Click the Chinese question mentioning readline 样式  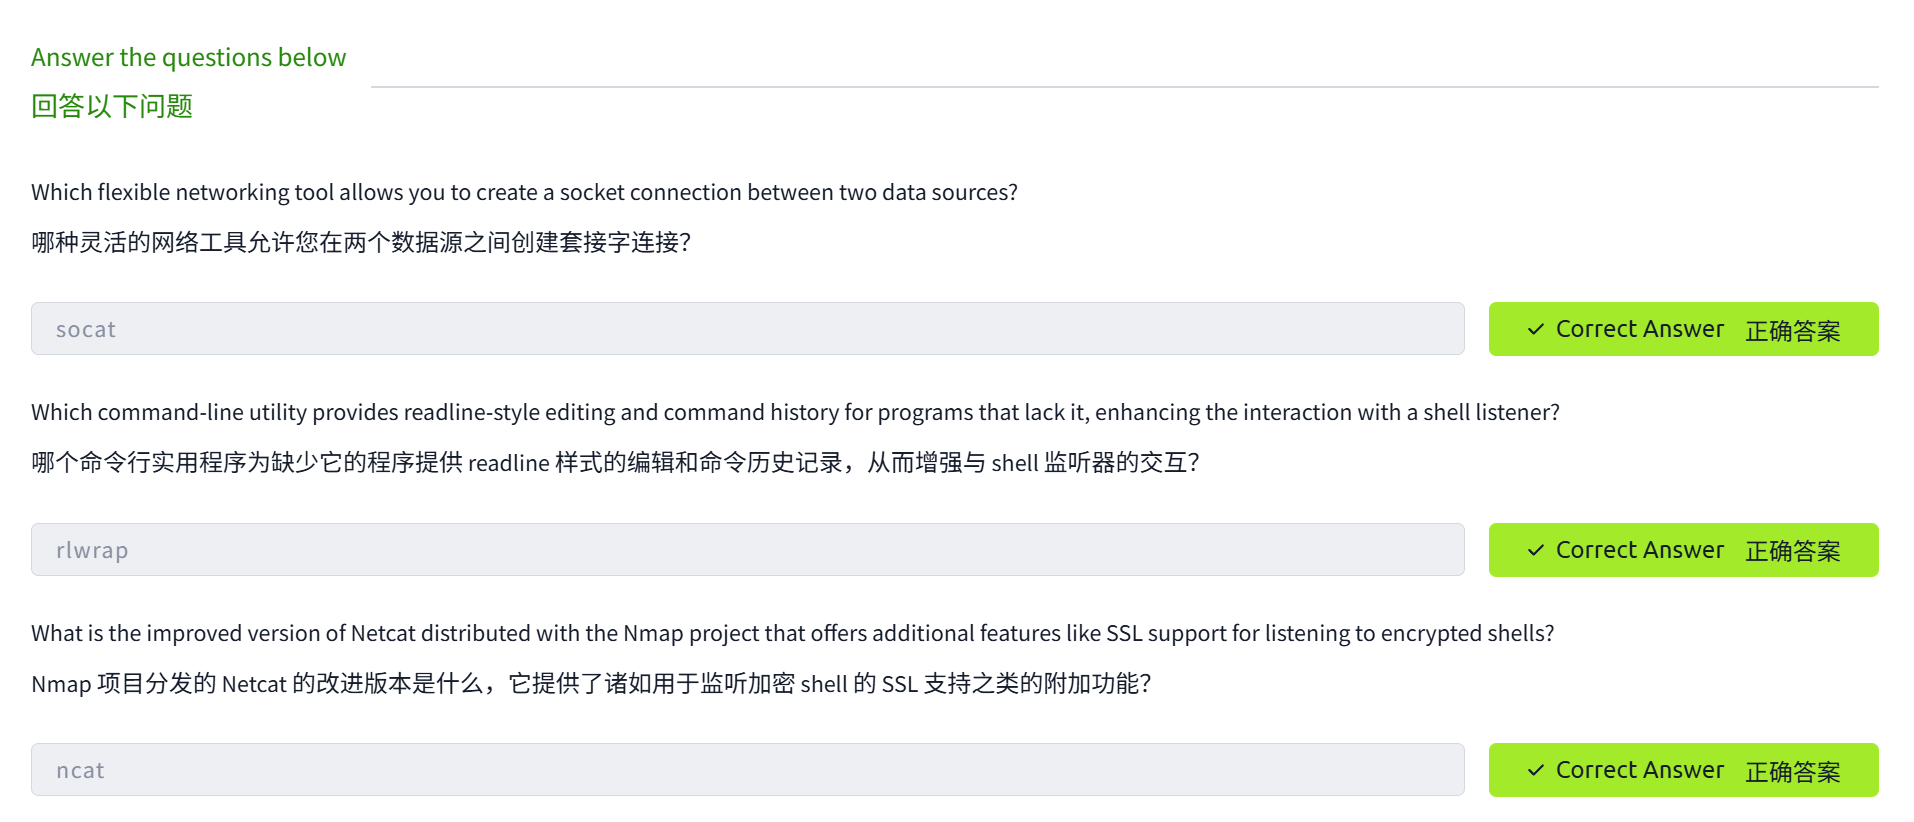point(615,462)
